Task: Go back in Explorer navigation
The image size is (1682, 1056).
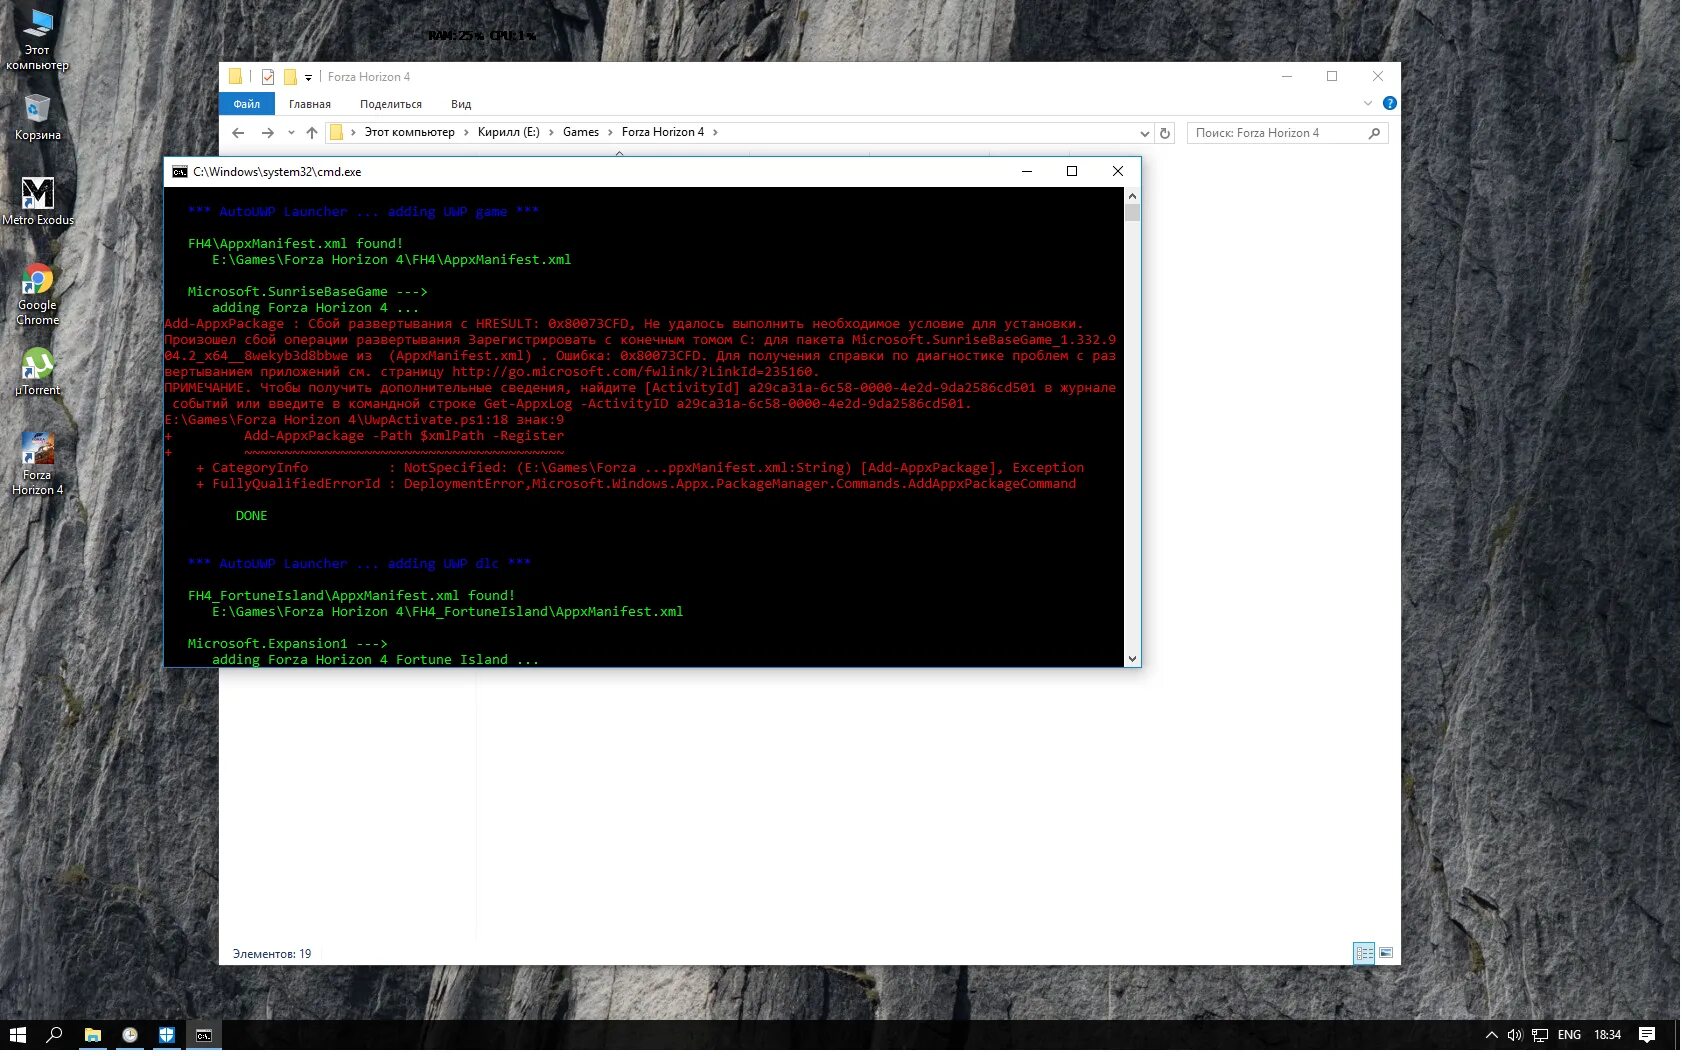Action: [x=238, y=133]
